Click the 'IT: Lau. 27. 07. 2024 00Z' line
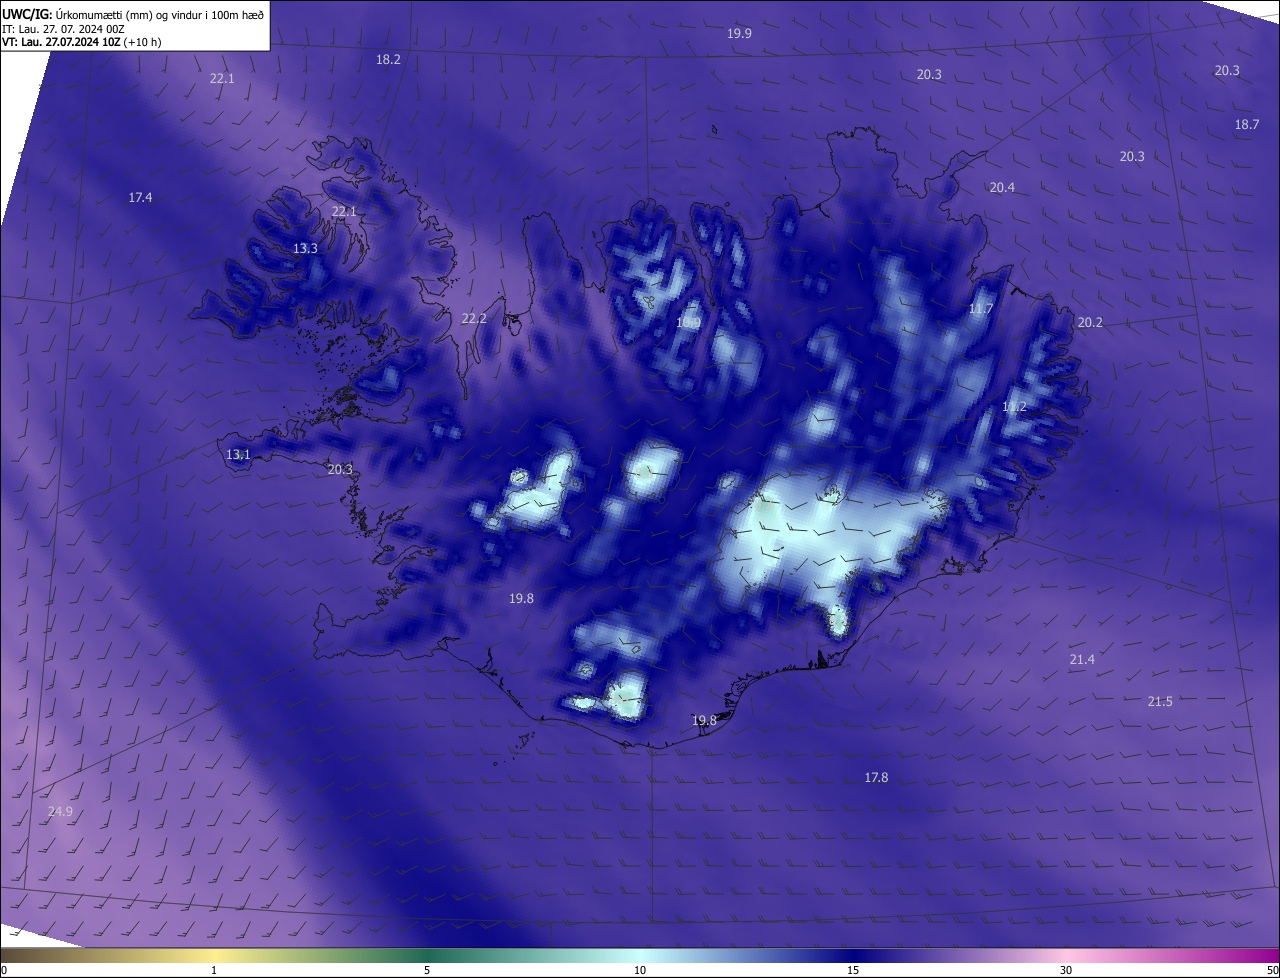Image resolution: width=1280 pixels, height=978 pixels. pos(63,29)
